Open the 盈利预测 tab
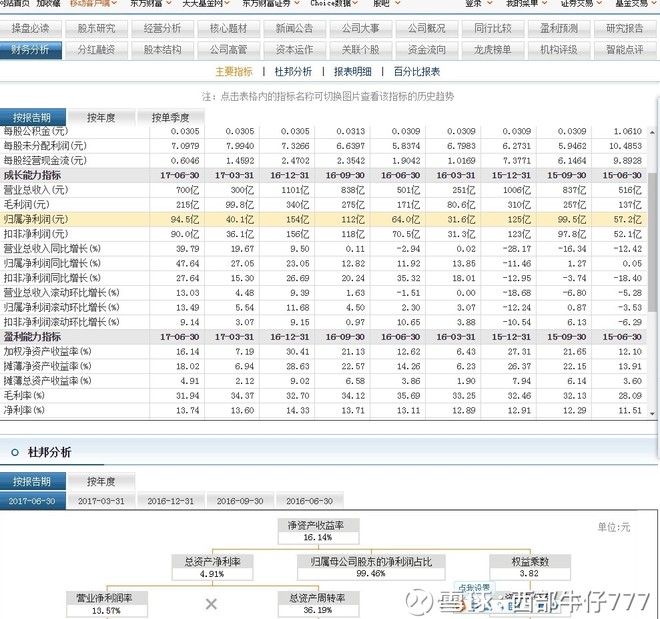The image size is (660, 619). click(x=559, y=29)
